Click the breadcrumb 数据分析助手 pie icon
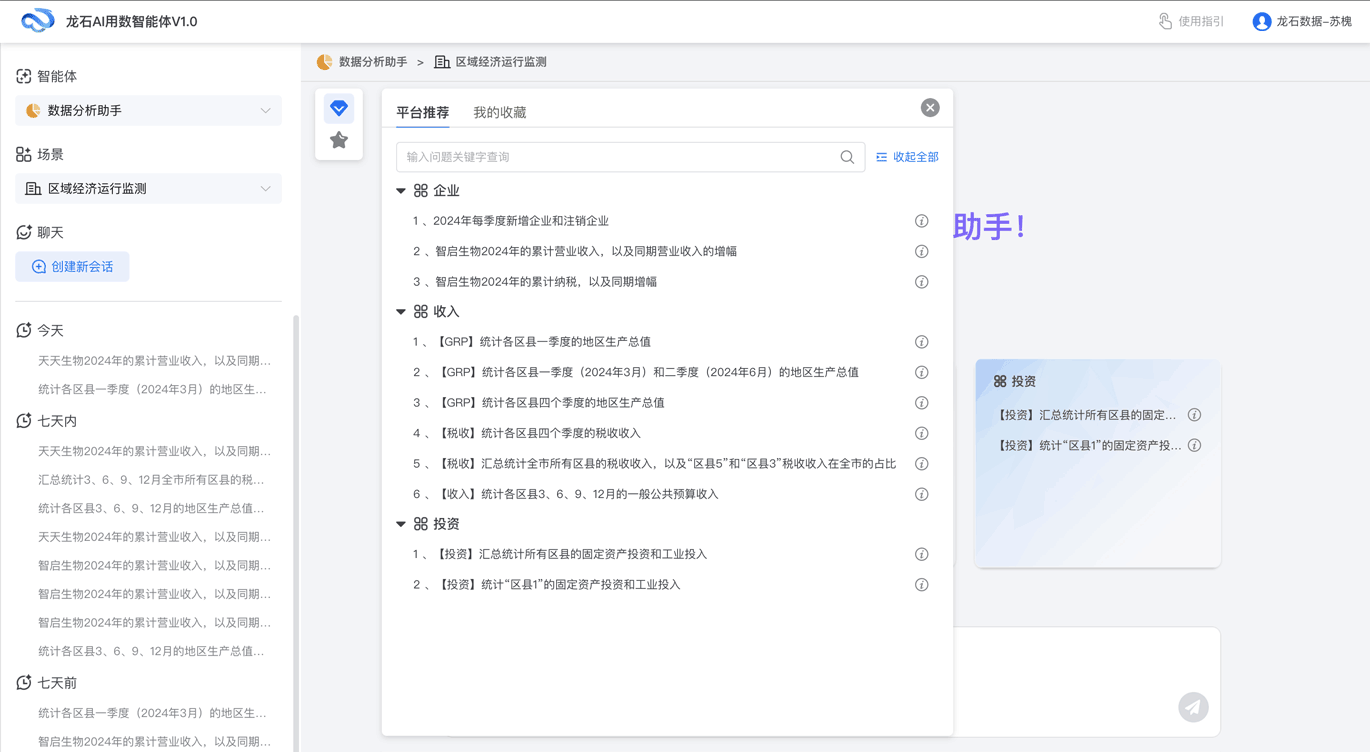Screen dimensions: 1370x752 point(324,61)
